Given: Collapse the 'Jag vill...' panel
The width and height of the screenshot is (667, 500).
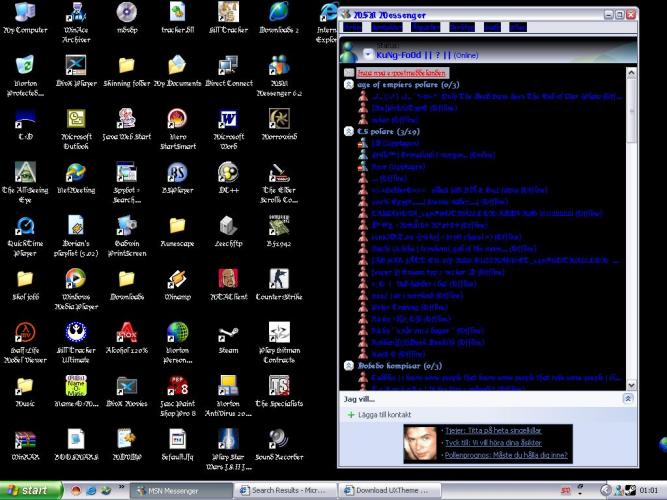Looking at the screenshot, I should point(628,398).
